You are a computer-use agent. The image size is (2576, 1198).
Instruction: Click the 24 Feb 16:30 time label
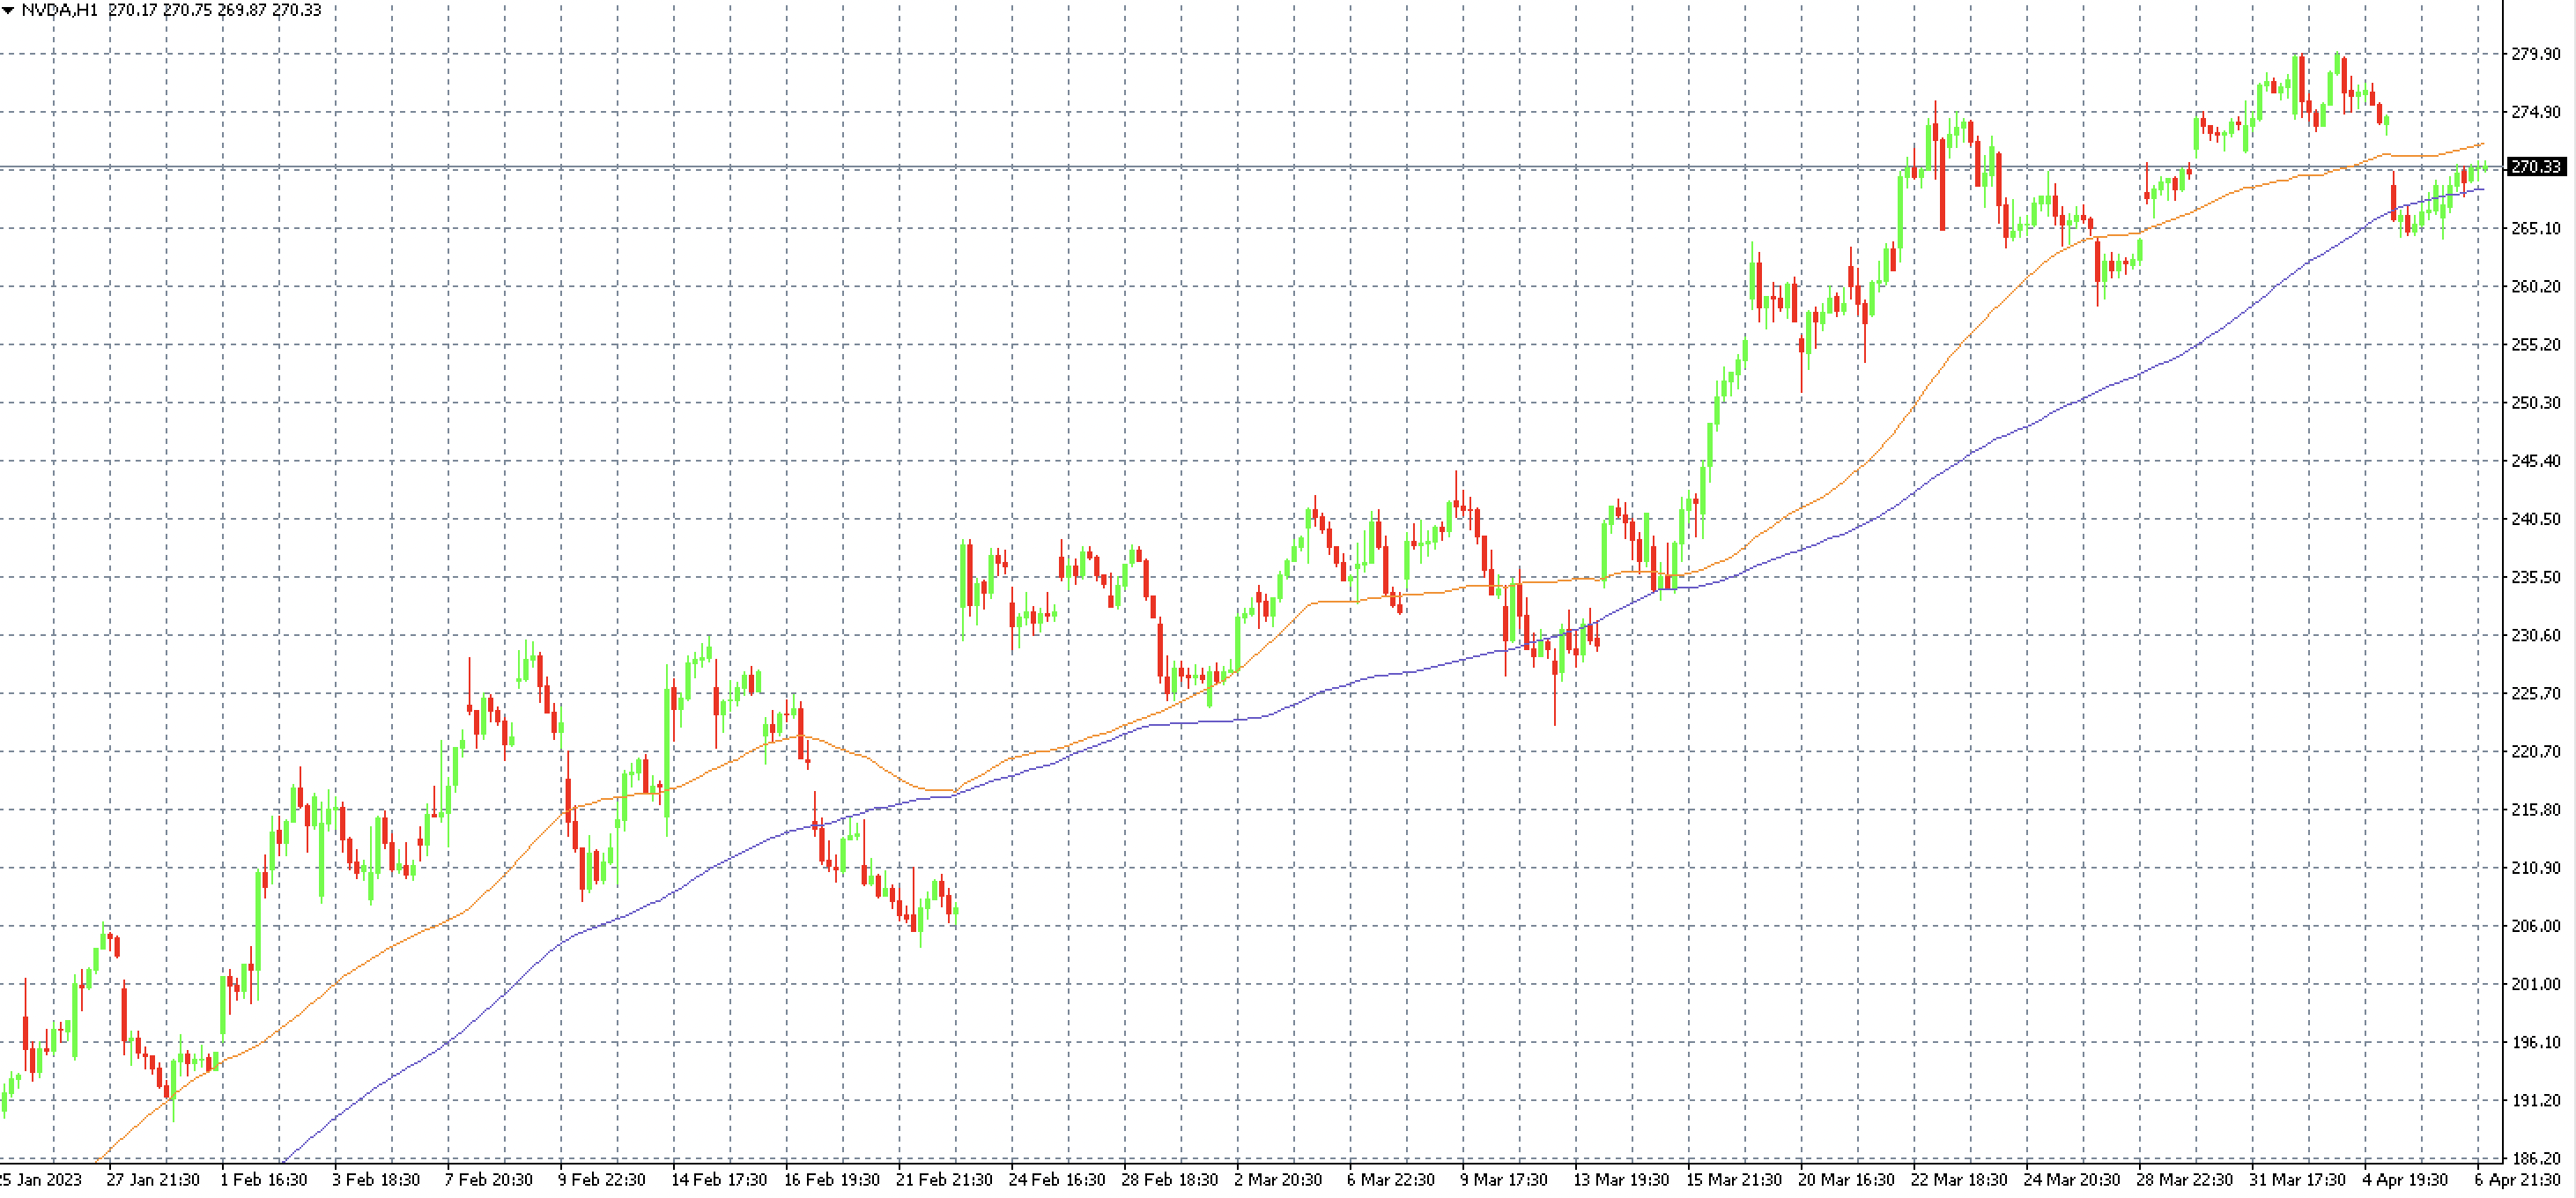click(x=1057, y=1180)
